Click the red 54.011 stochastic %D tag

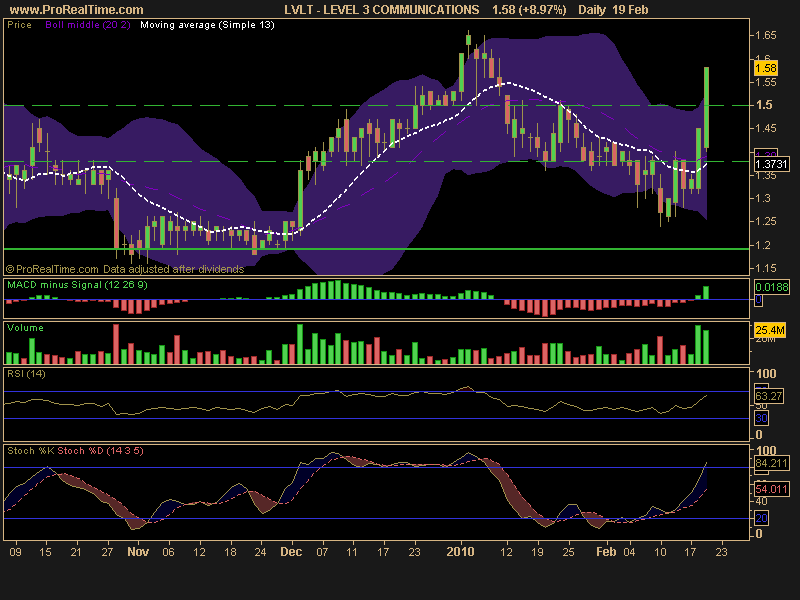(771, 489)
